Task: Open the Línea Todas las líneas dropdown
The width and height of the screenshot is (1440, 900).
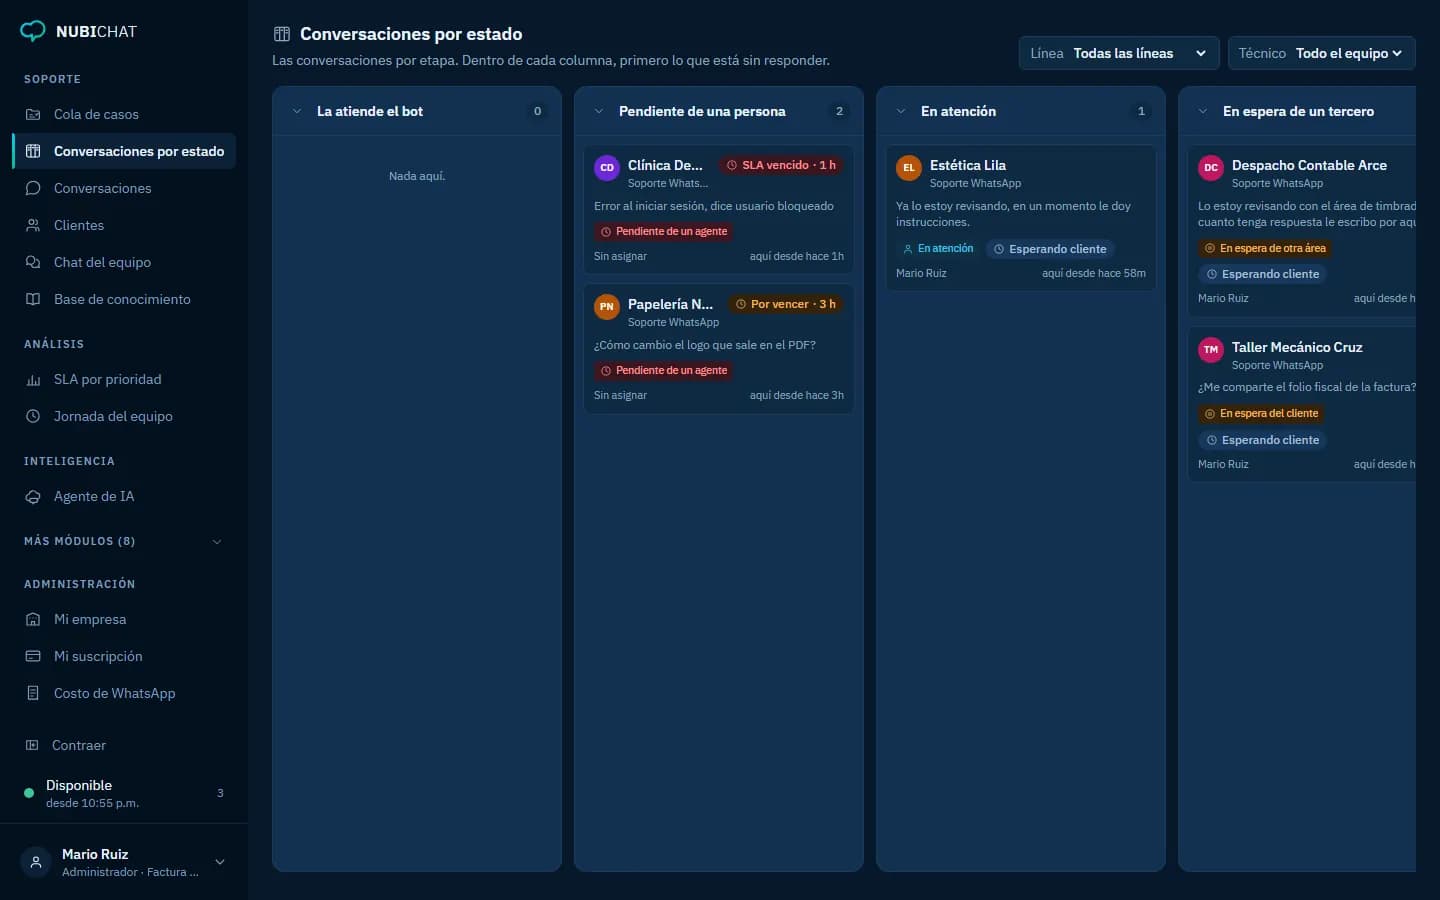Action: (1119, 53)
